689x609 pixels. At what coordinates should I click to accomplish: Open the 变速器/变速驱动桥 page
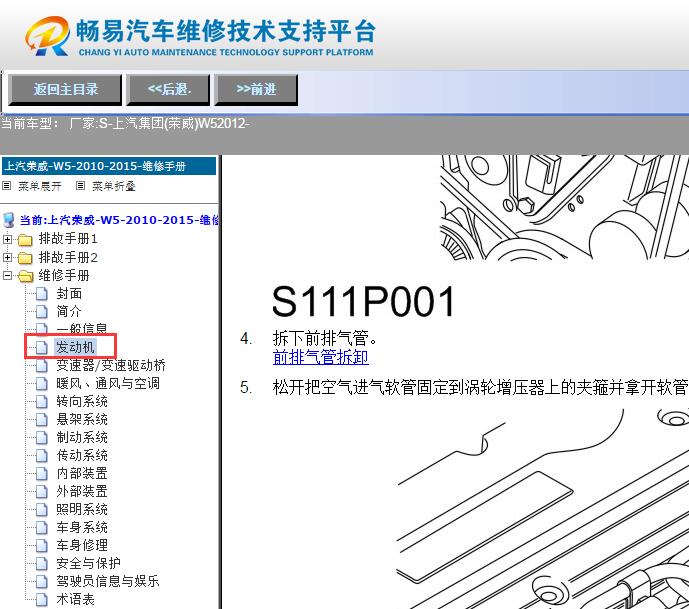[111, 366]
